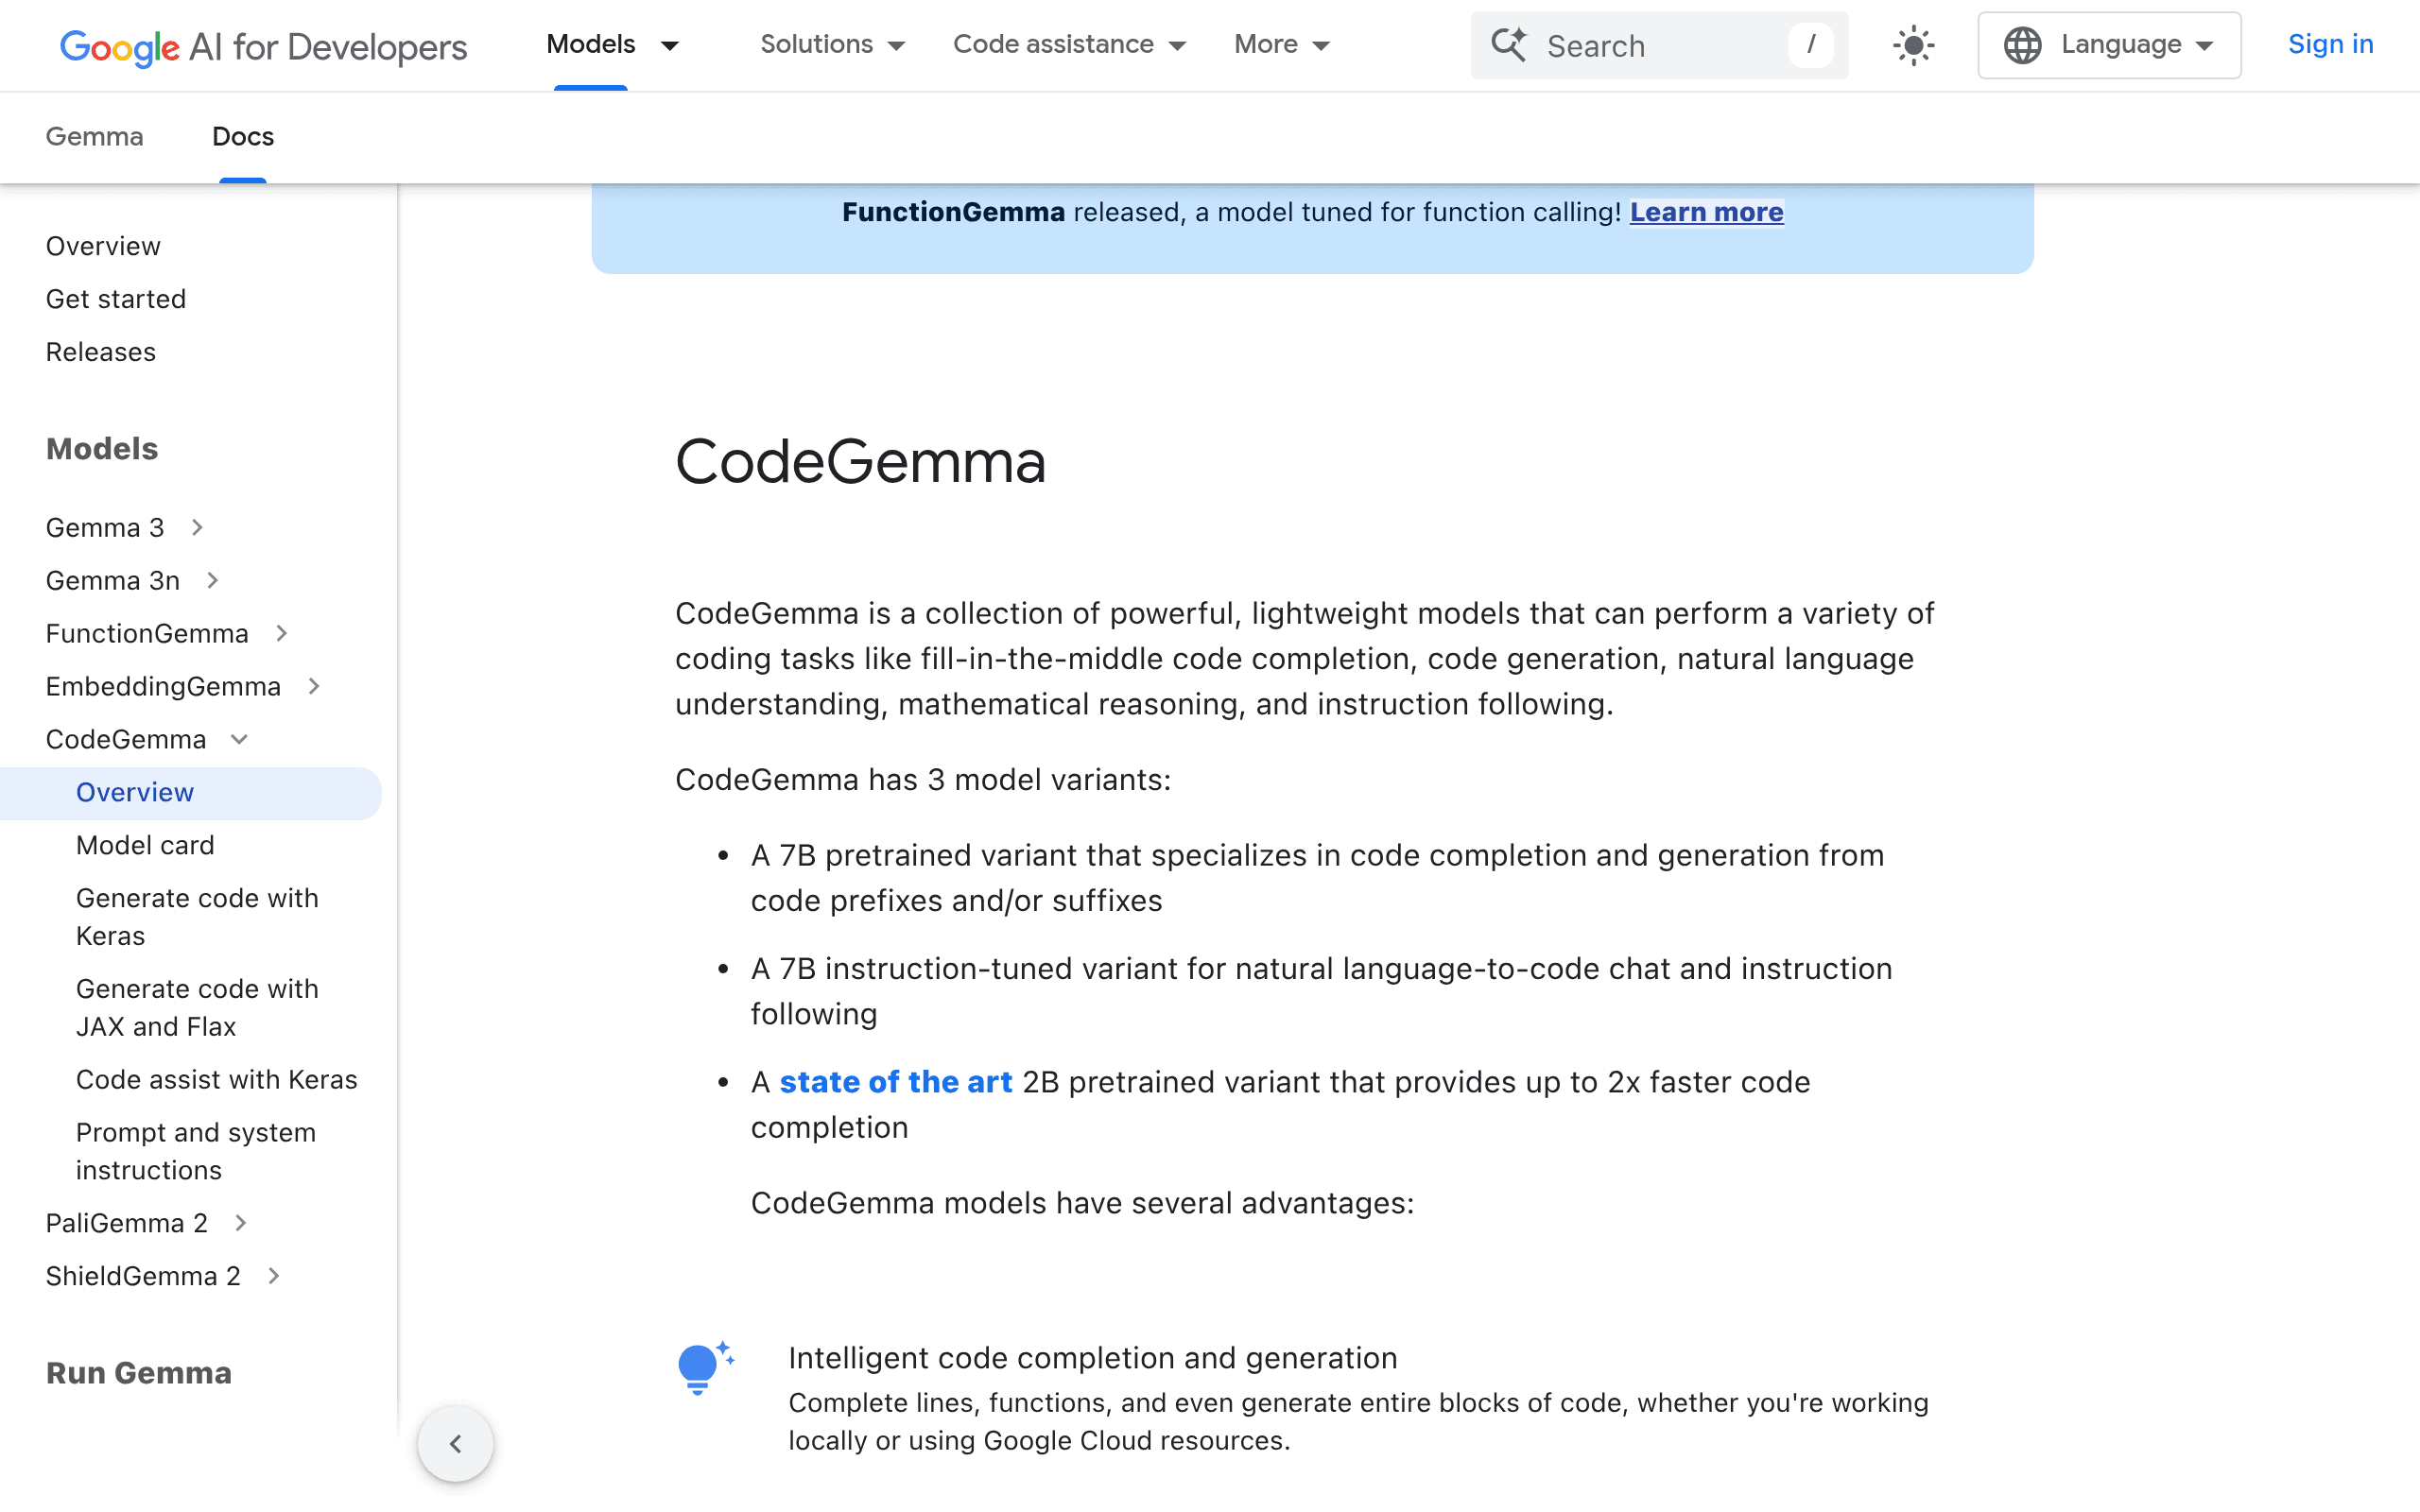Click the slash shortcut key badge in search
This screenshot has width=2420, height=1512.
coord(1811,45)
